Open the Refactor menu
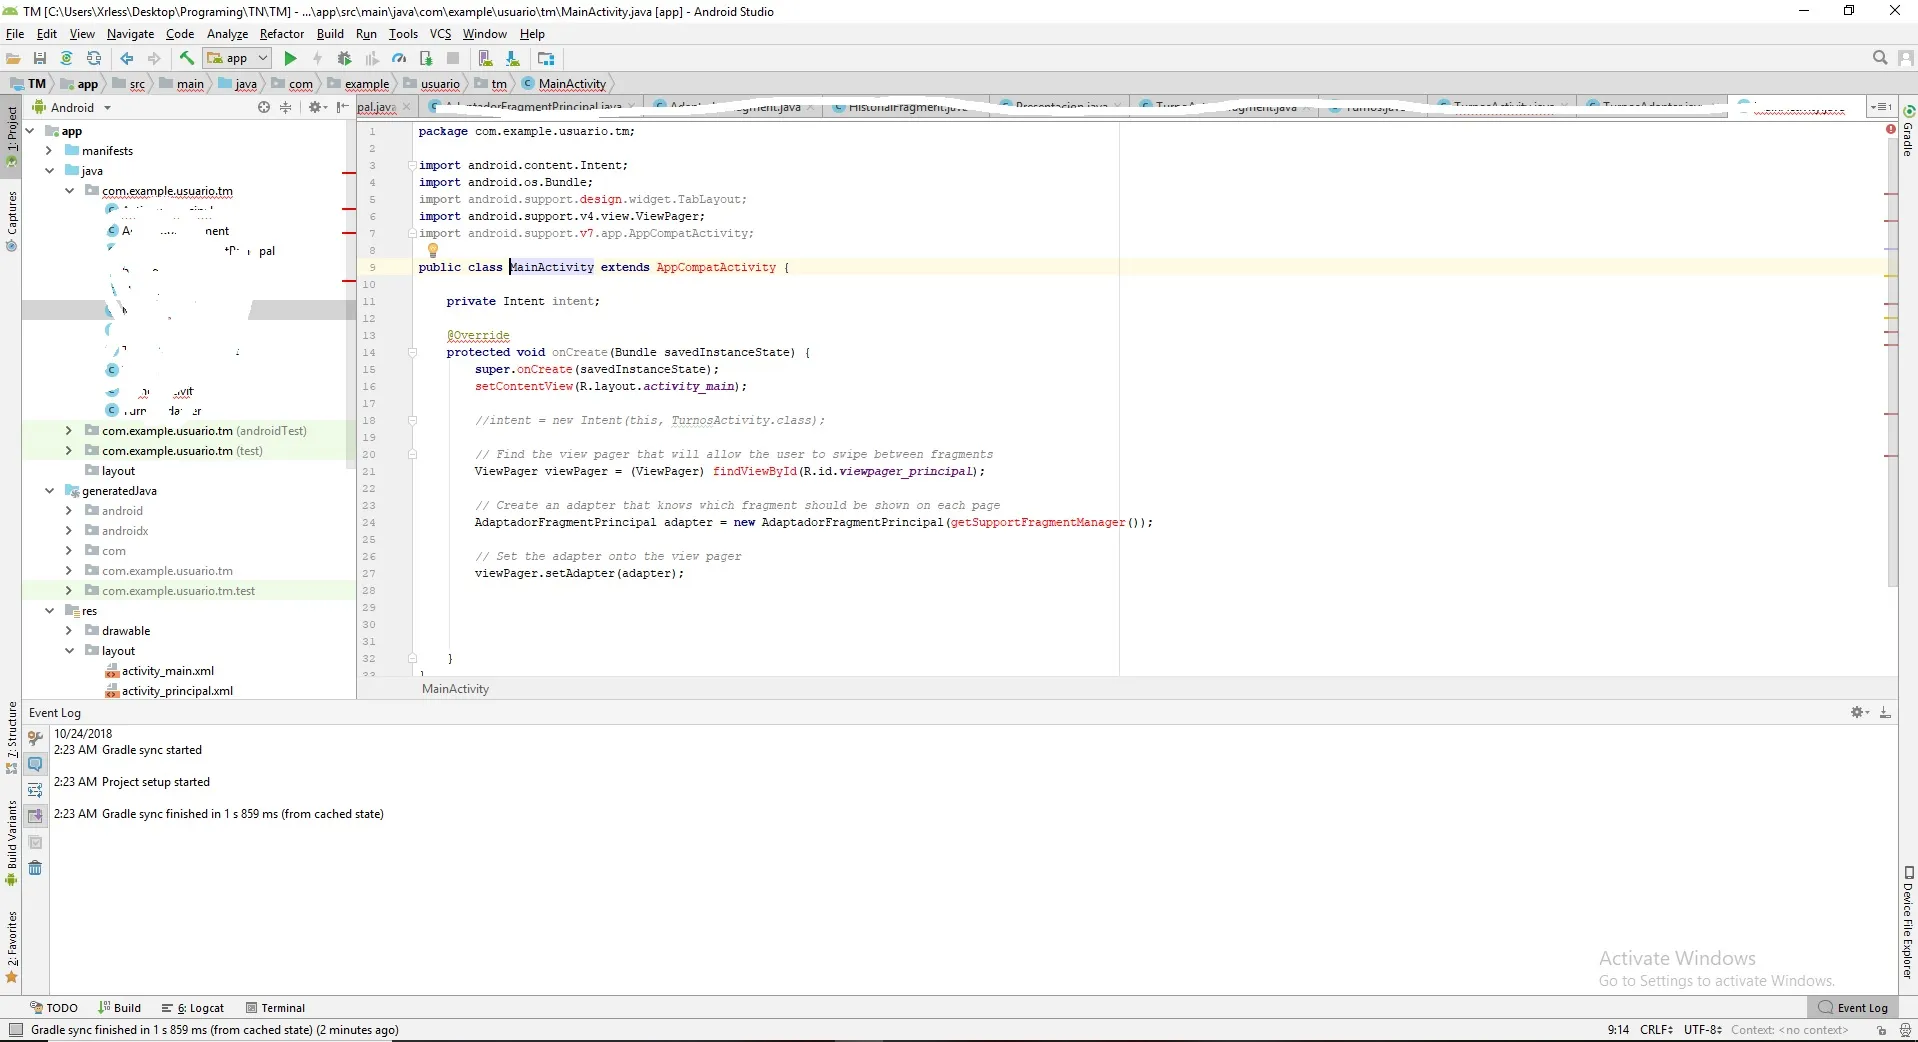Viewport: 1918px width, 1042px height. pos(282,34)
